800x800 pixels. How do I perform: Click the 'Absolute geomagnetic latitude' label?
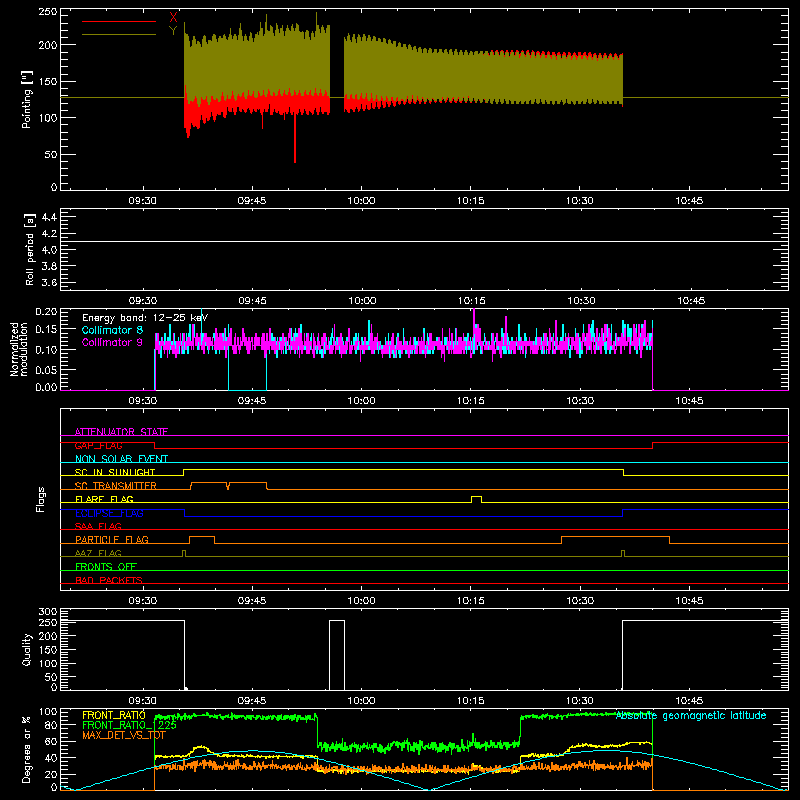click(x=691, y=716)
